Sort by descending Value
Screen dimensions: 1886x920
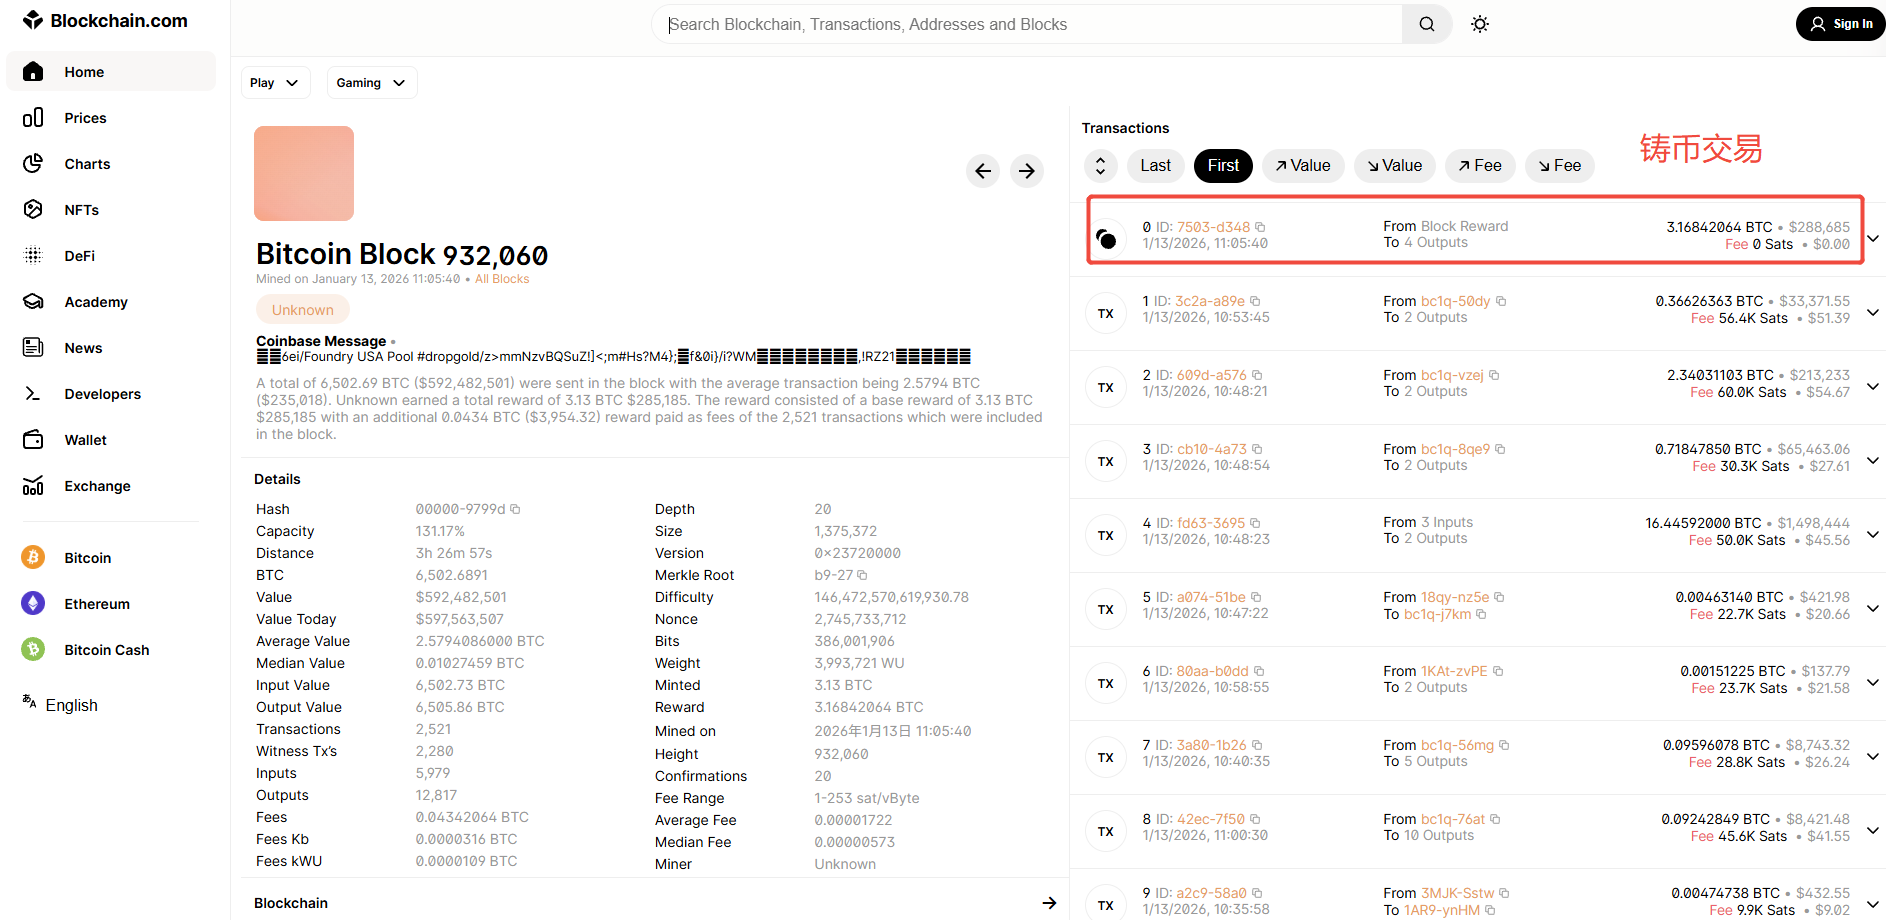[1395, 166]
